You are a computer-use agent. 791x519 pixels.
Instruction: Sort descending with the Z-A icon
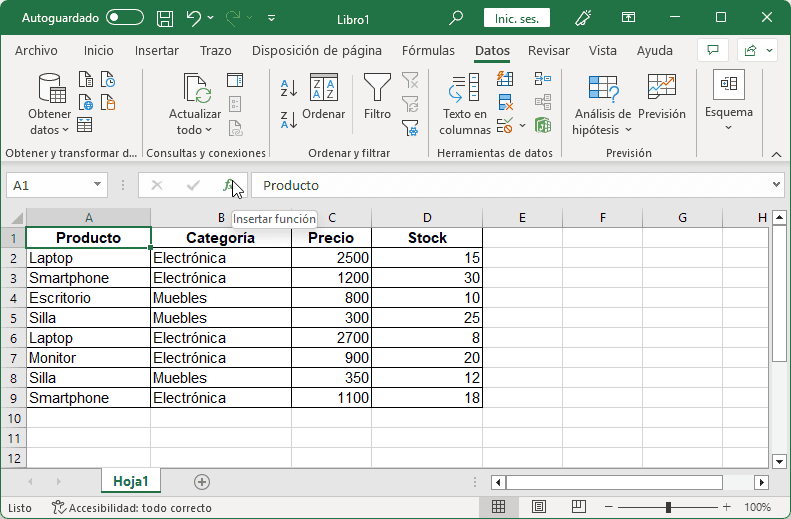pos(288,120)
